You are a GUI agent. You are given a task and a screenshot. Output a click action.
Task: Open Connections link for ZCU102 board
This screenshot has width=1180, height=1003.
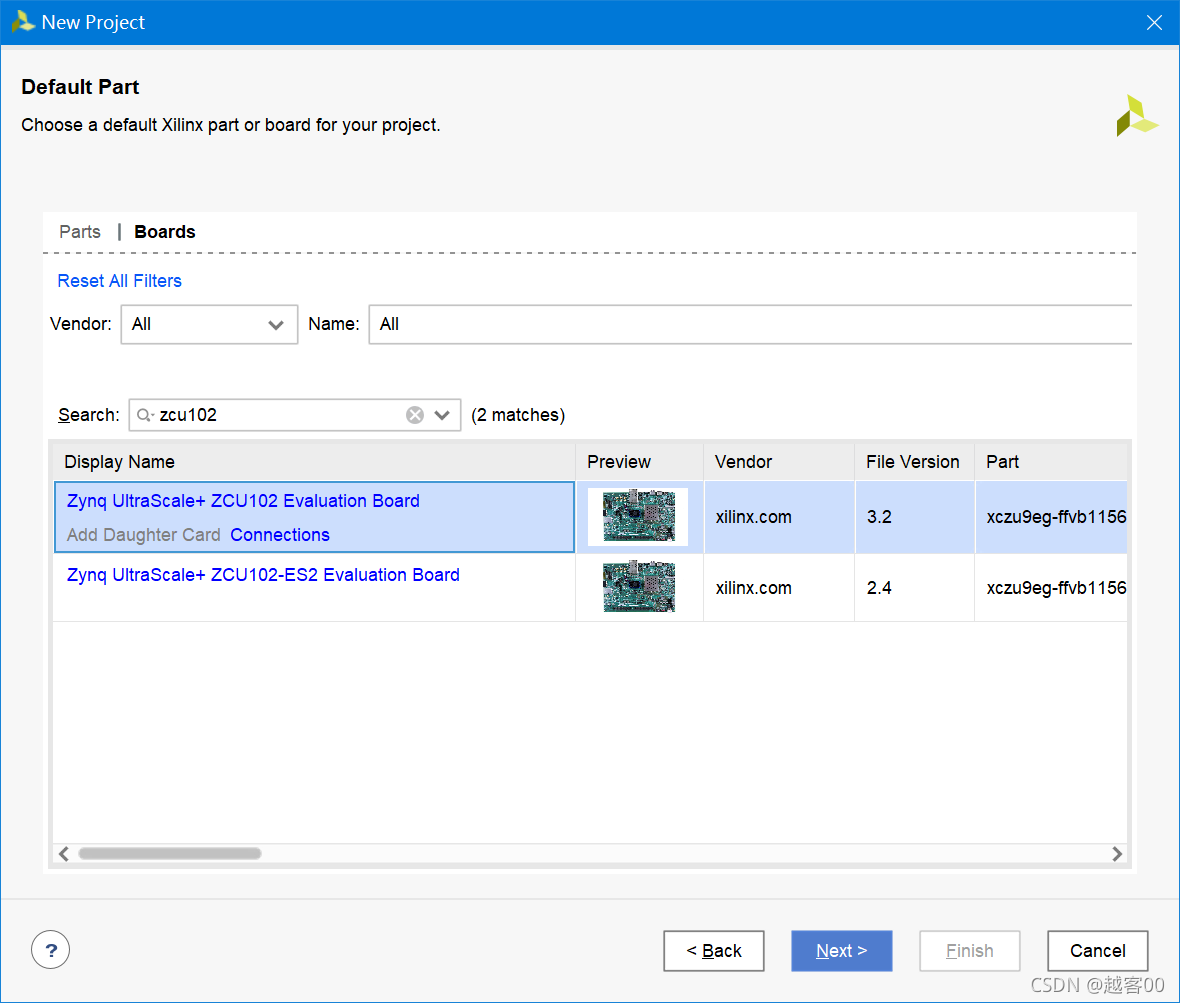coord(280,535)
